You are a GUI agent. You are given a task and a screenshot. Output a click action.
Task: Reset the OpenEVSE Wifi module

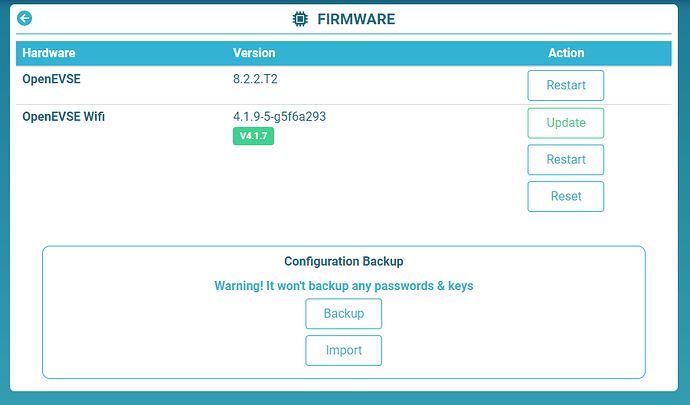click(565, 196)
